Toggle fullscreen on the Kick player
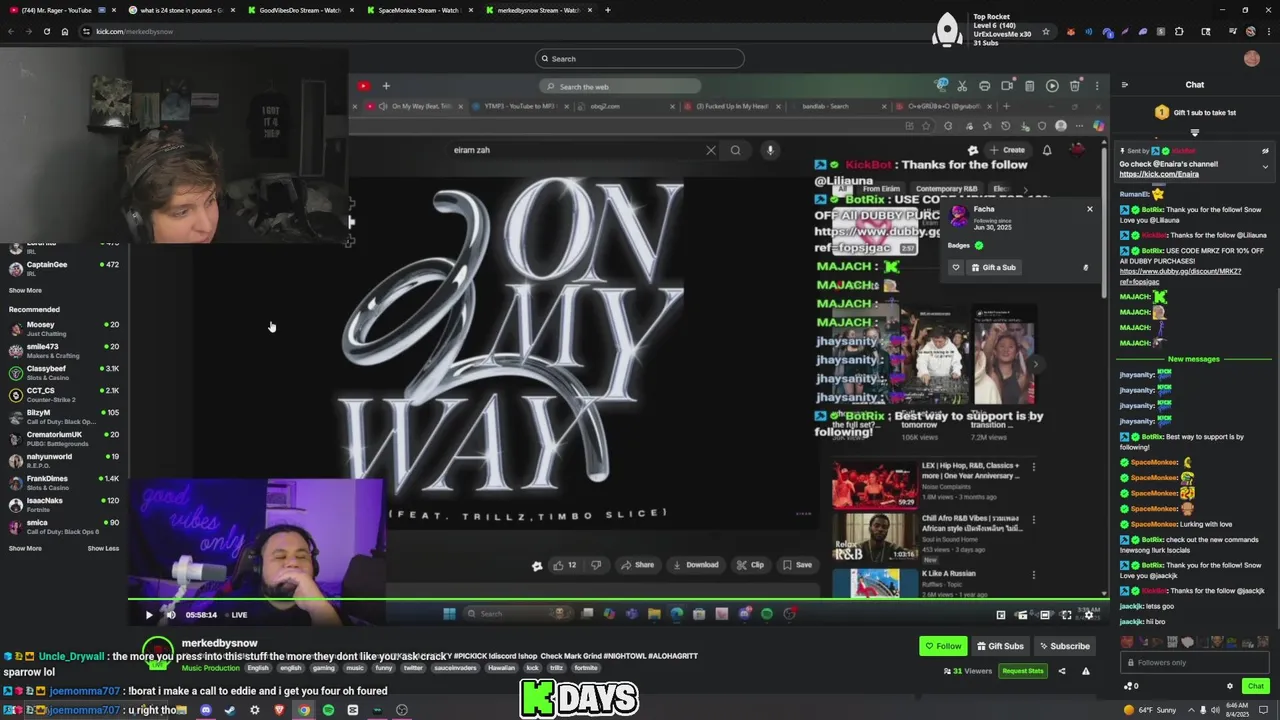Image resolution: width=1280 pixels, height=720 pixels. tap(1067, 615)
